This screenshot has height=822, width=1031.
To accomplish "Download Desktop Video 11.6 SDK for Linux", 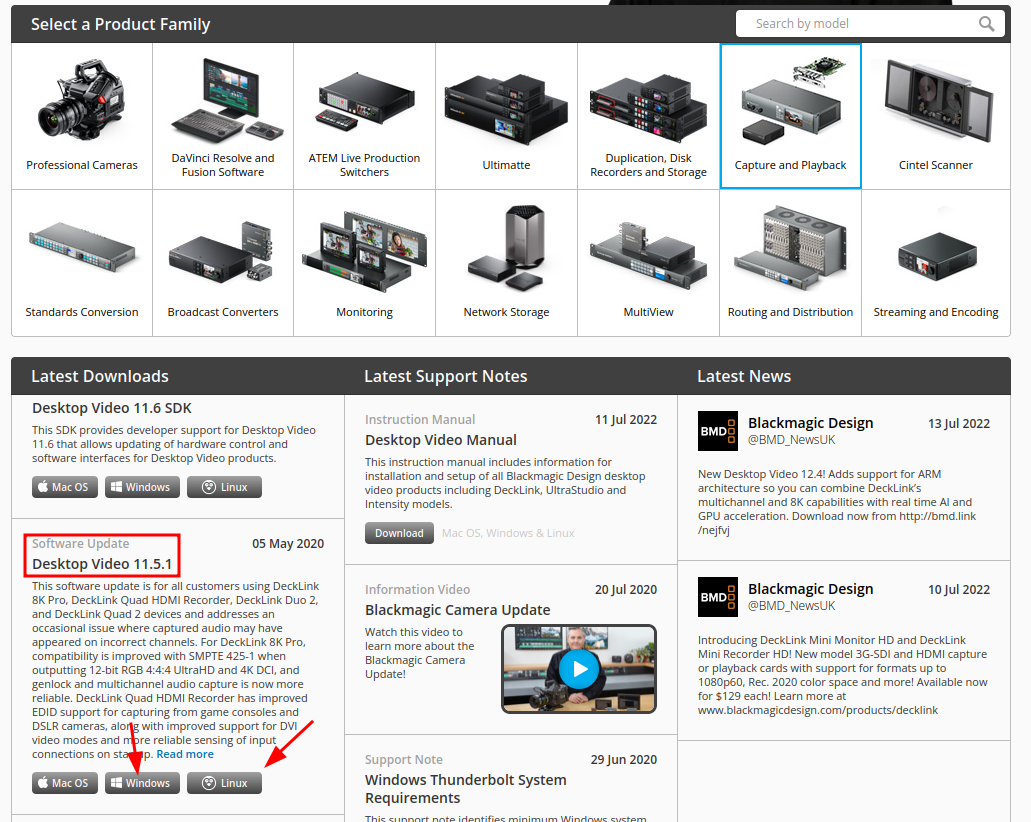I will (x=224, y=487).
